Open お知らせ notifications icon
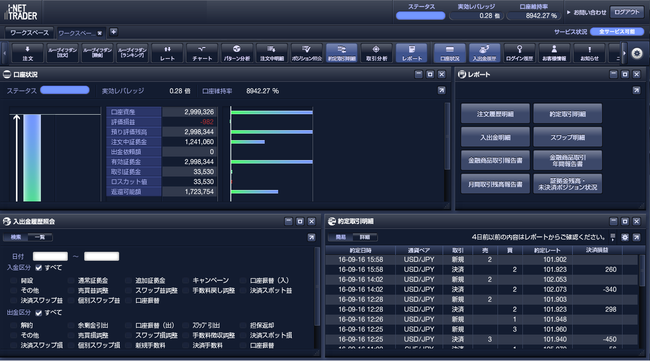 589,53
